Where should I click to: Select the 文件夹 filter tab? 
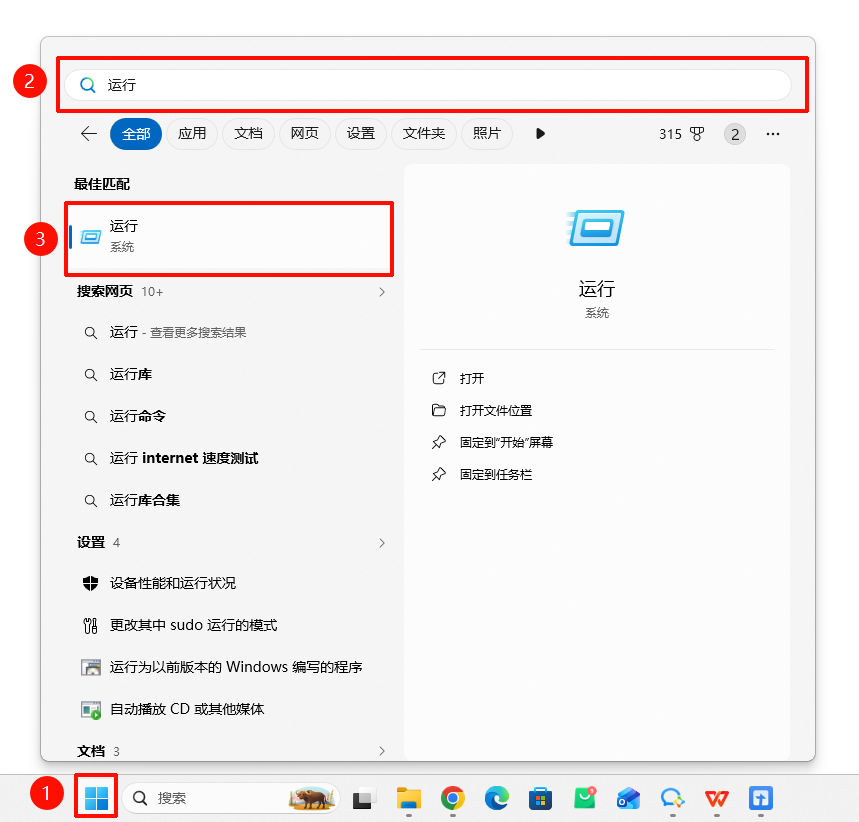[423, 133]
